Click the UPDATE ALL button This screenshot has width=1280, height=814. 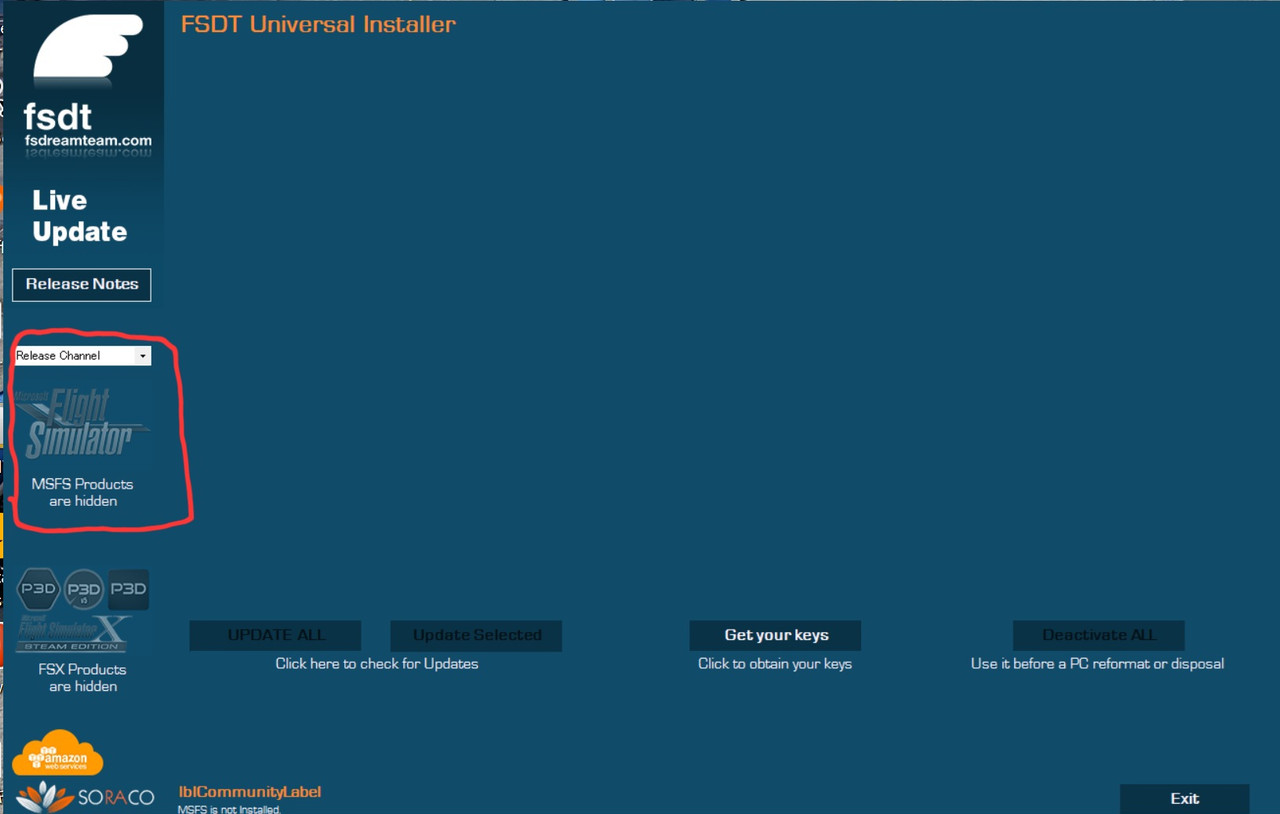click(x=276, y=635)
